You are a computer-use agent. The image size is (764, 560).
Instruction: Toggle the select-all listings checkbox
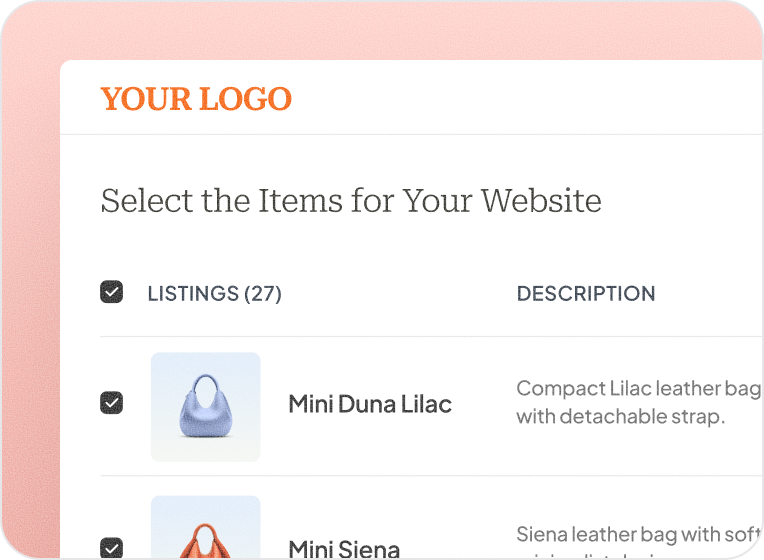[x=112, y=293]
